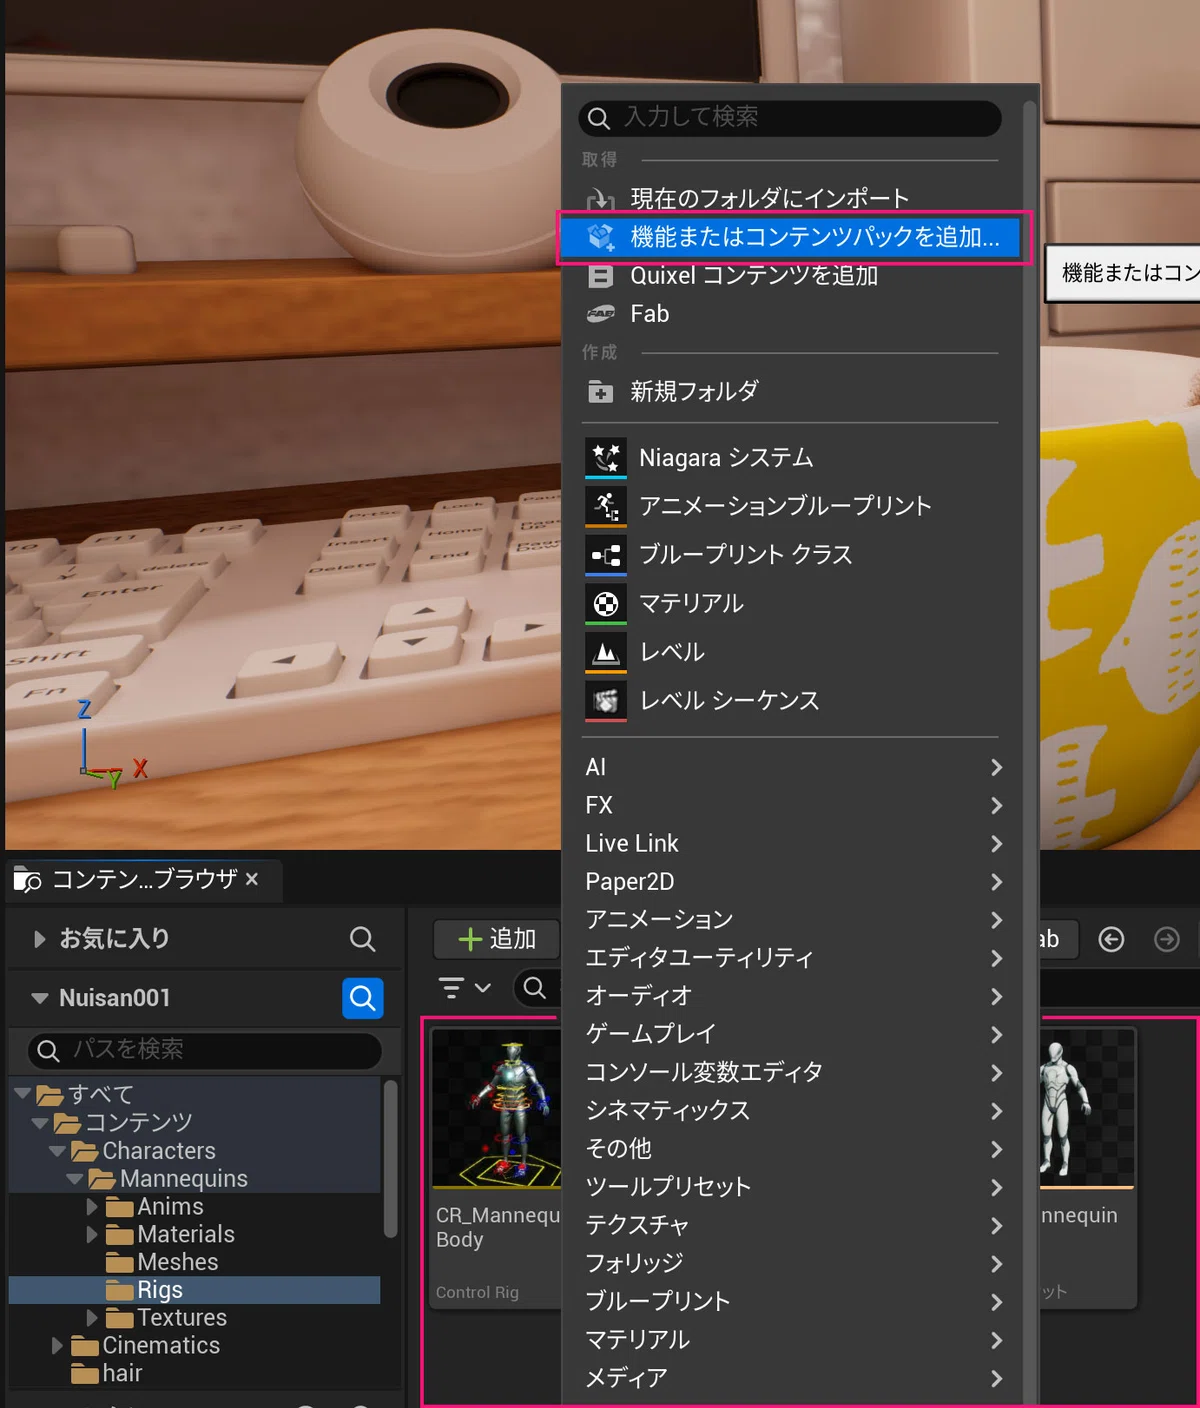1200x1408 pixels.
Task: Expand the Cinematics folder
Action: (57, 1346)
